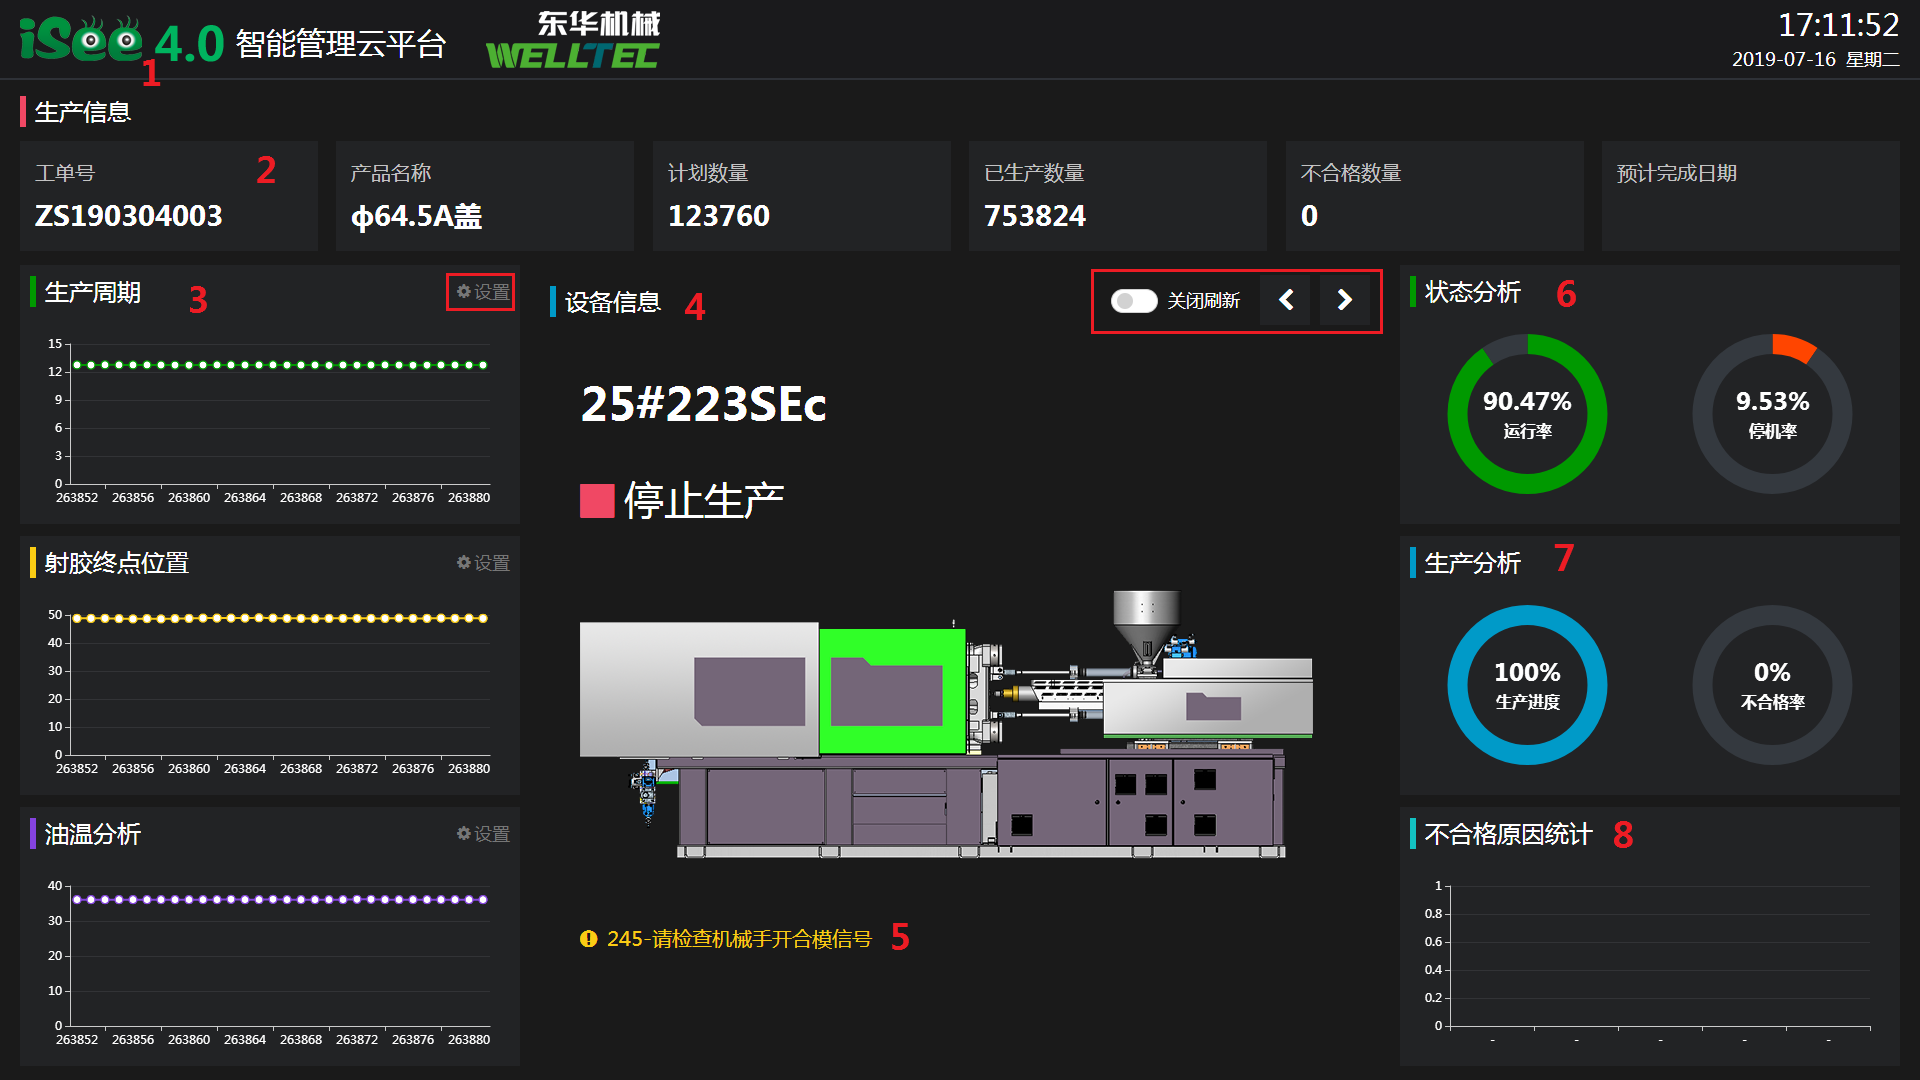The width and height of the screenshot is (1920, 1080).
Task: Select the 工单号 ZS190304003 card
Action: coord(168,196)
